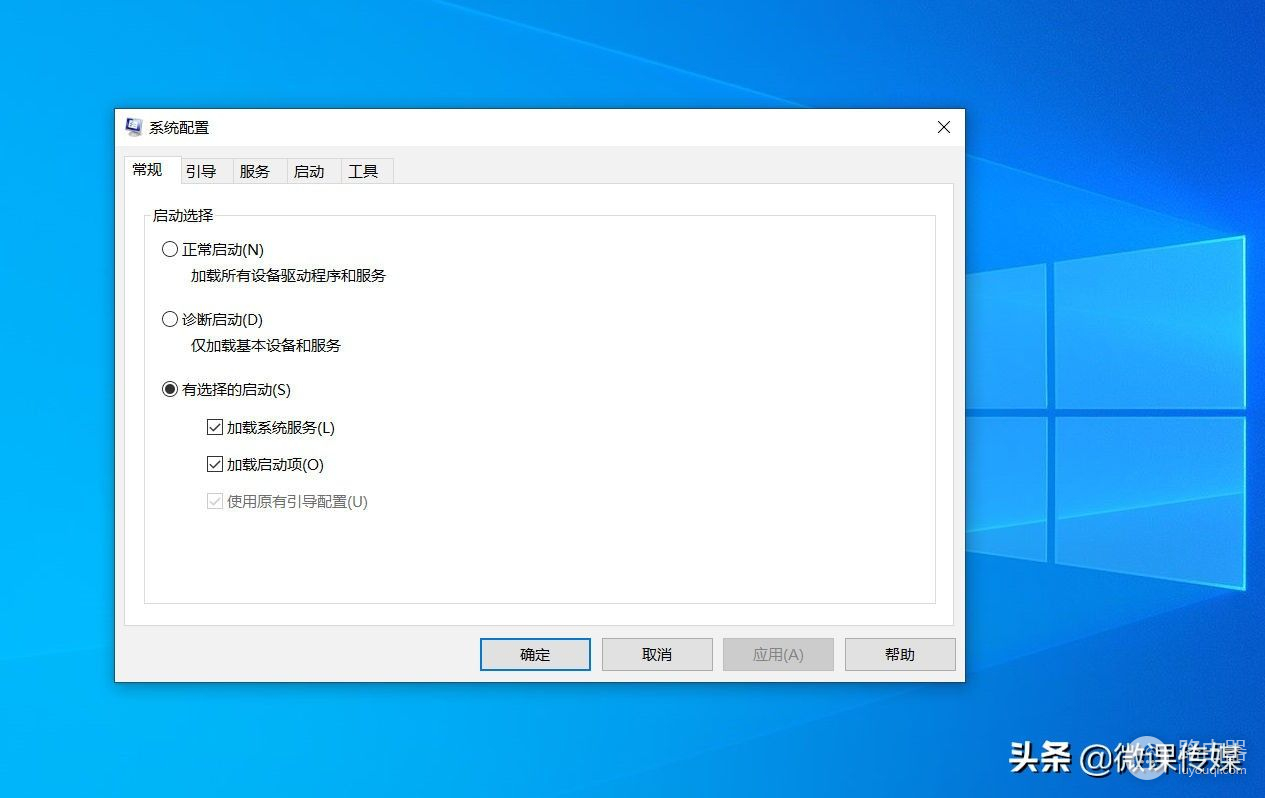Choose 有选择的启动(S) radio option
1265x798 pixels.
(170, 389)
